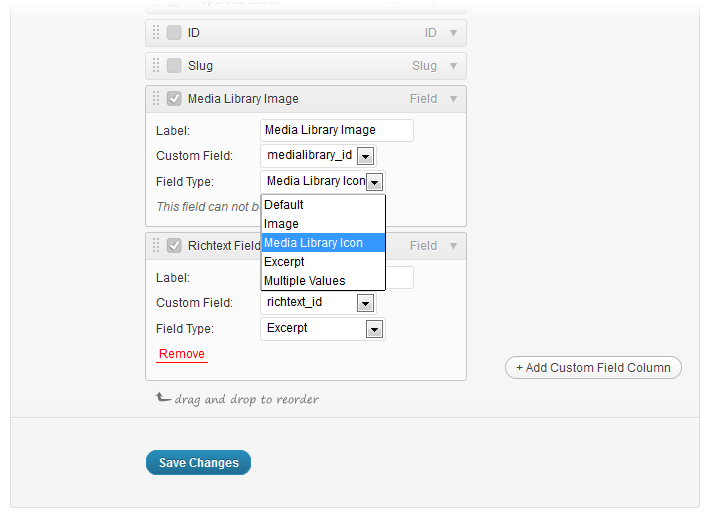
Task: Expand the Slug column settings arrow
Action: 453,66
